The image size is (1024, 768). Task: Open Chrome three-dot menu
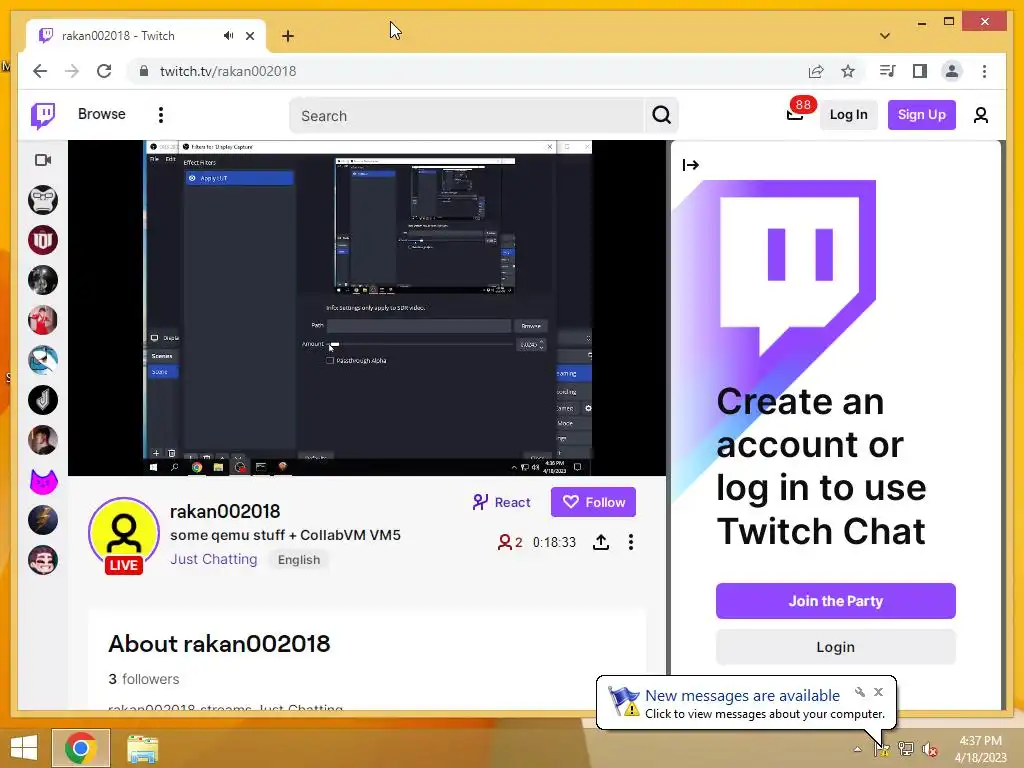tap(984, 71)
